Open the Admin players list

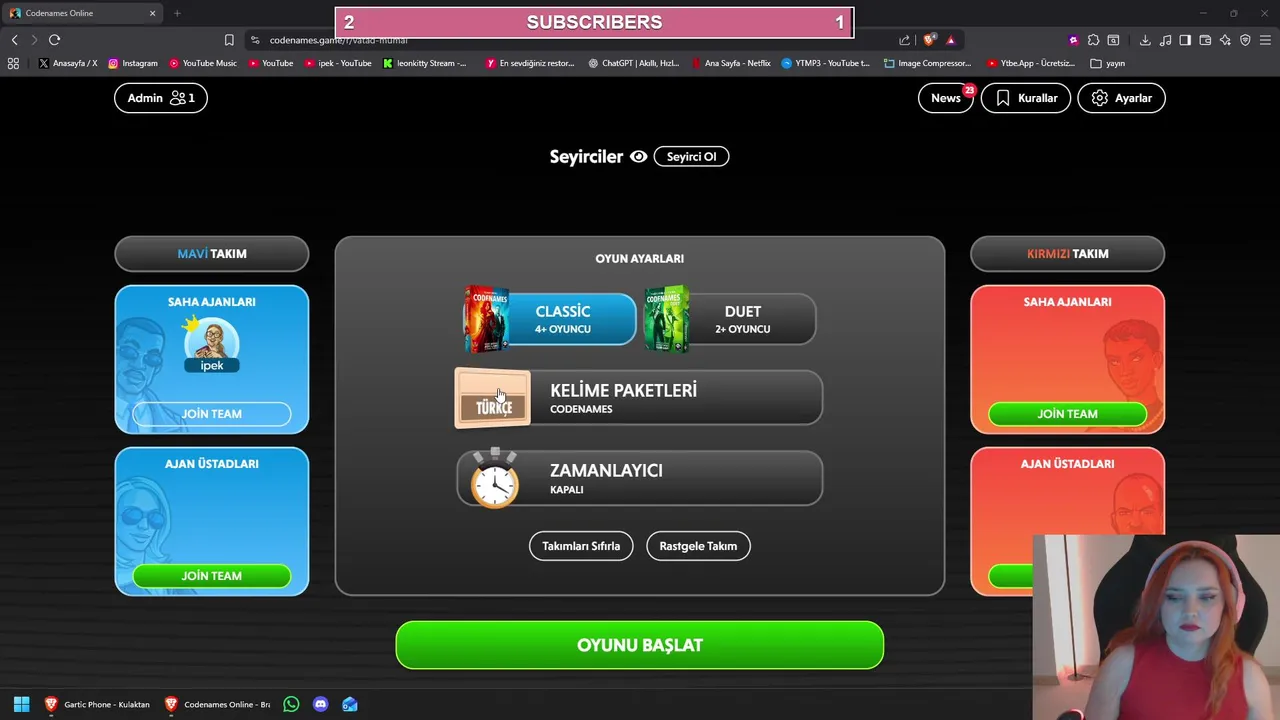160,98
